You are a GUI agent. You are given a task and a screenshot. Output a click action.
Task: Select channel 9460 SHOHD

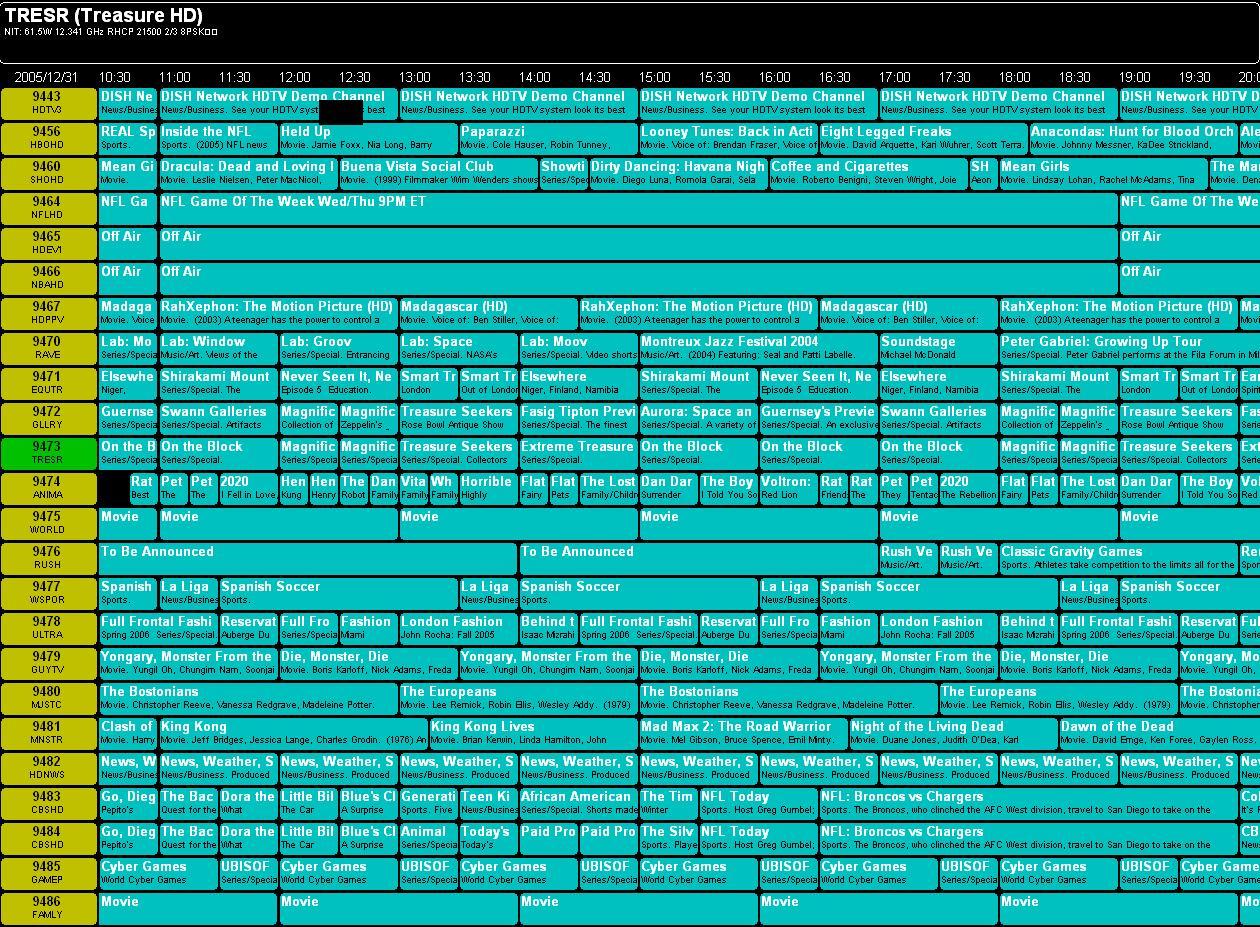point(48,173)
